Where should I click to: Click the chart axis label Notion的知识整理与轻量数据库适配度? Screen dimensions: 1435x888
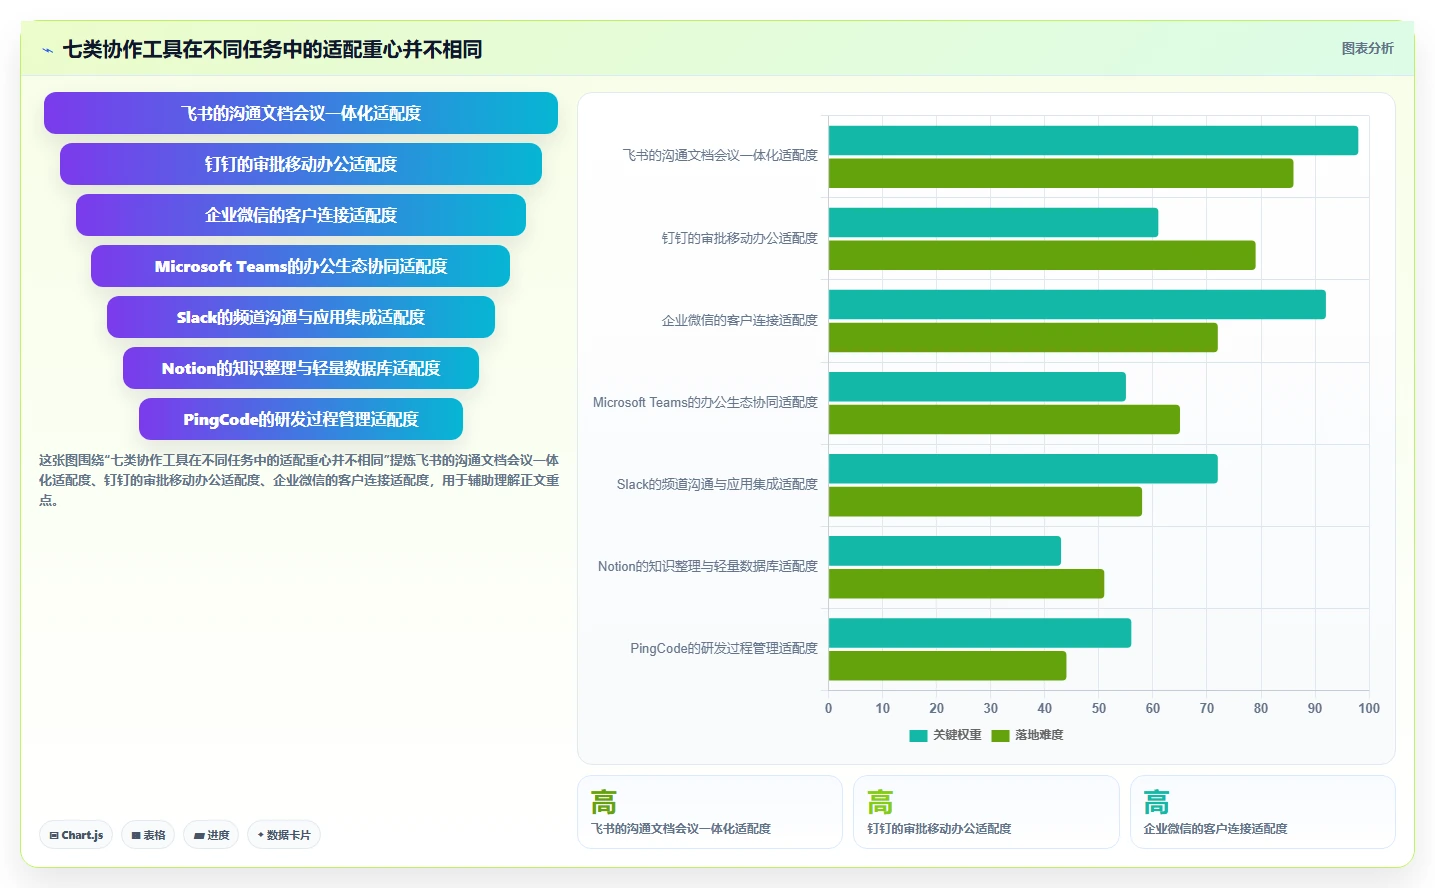tap(708, 566)
